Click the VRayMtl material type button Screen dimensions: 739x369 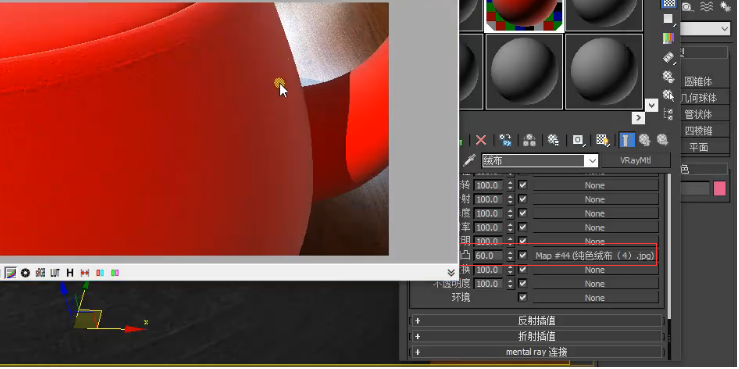[636, 161]
